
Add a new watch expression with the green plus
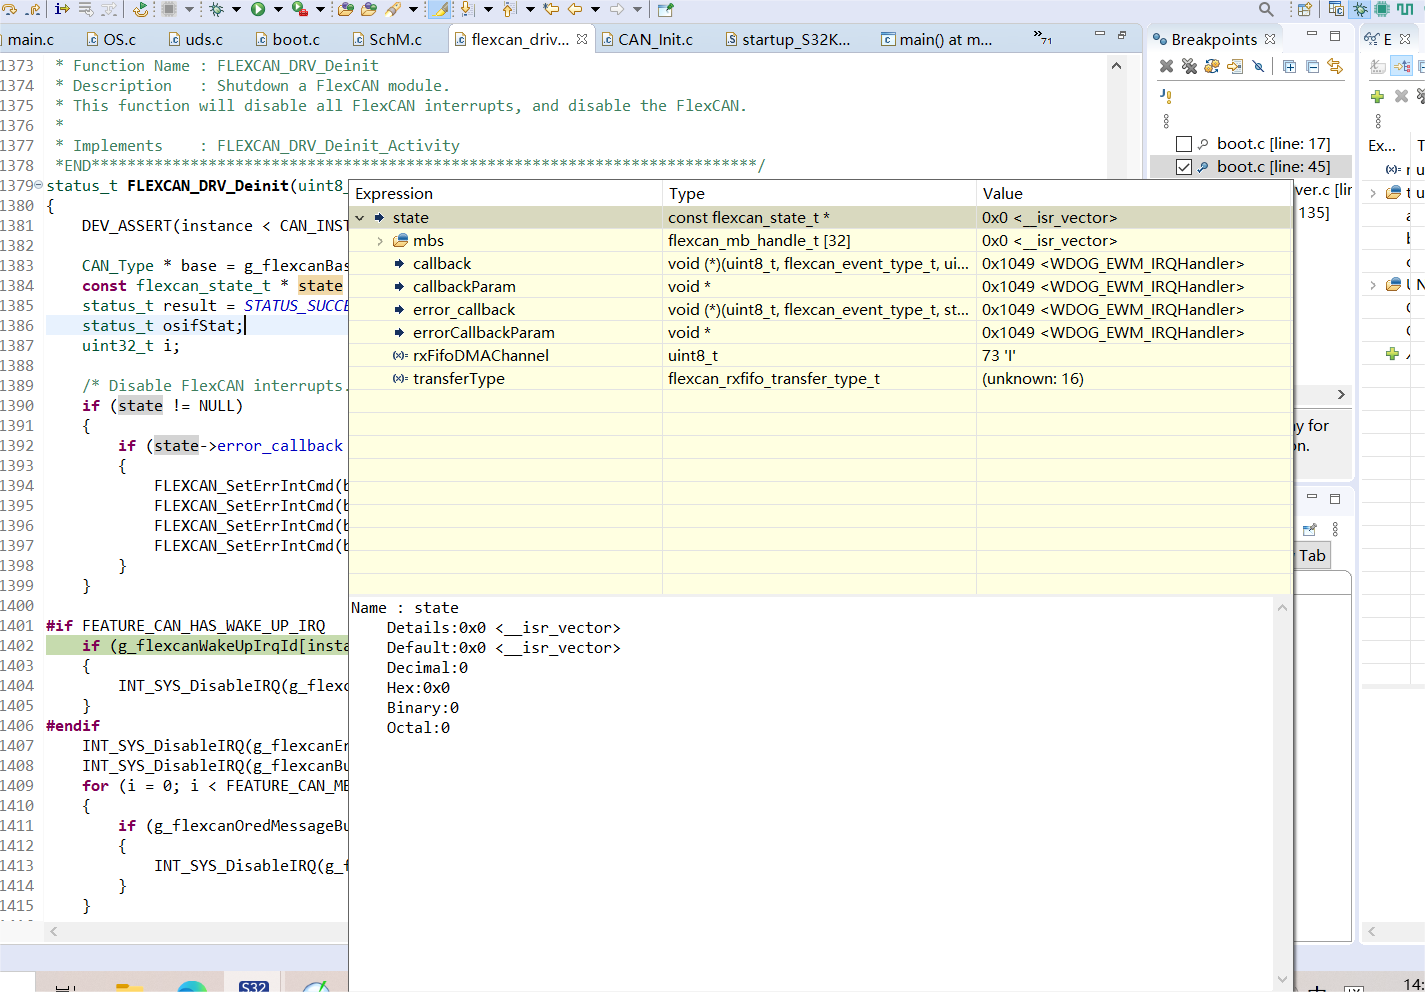(x=1378, y=97)
